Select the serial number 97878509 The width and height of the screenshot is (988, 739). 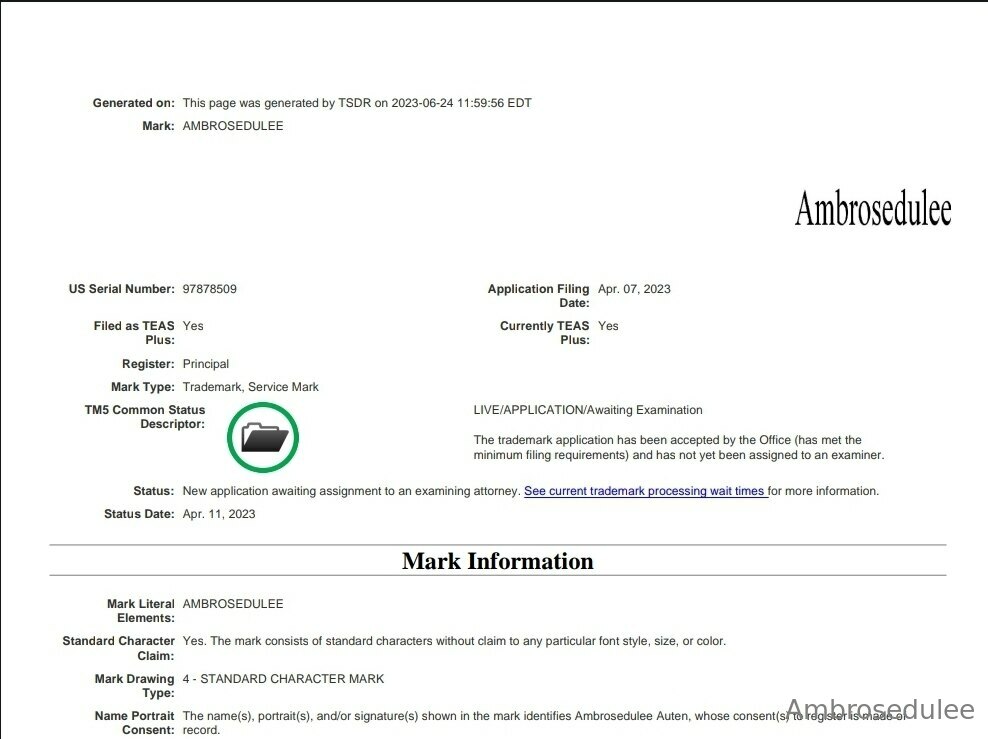click(x=210, y=289)
